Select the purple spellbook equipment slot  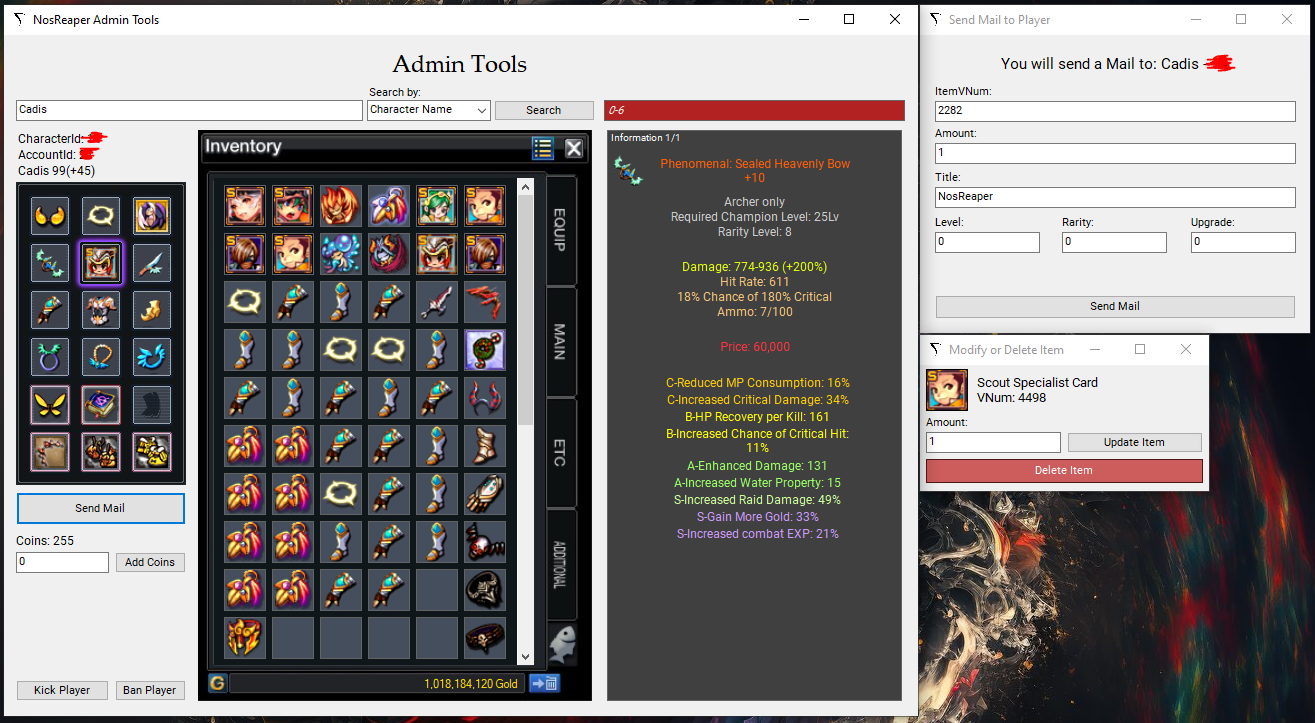(x=101, y=404)
